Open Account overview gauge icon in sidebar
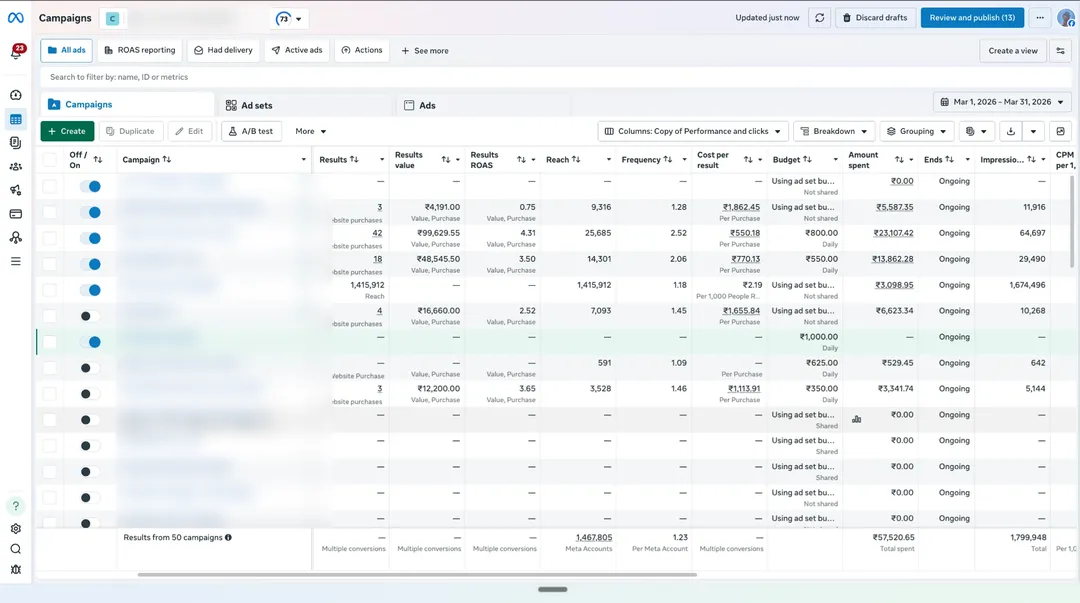Image resolution: width=1080 pixels, height=603 pixels. point(16,95)
